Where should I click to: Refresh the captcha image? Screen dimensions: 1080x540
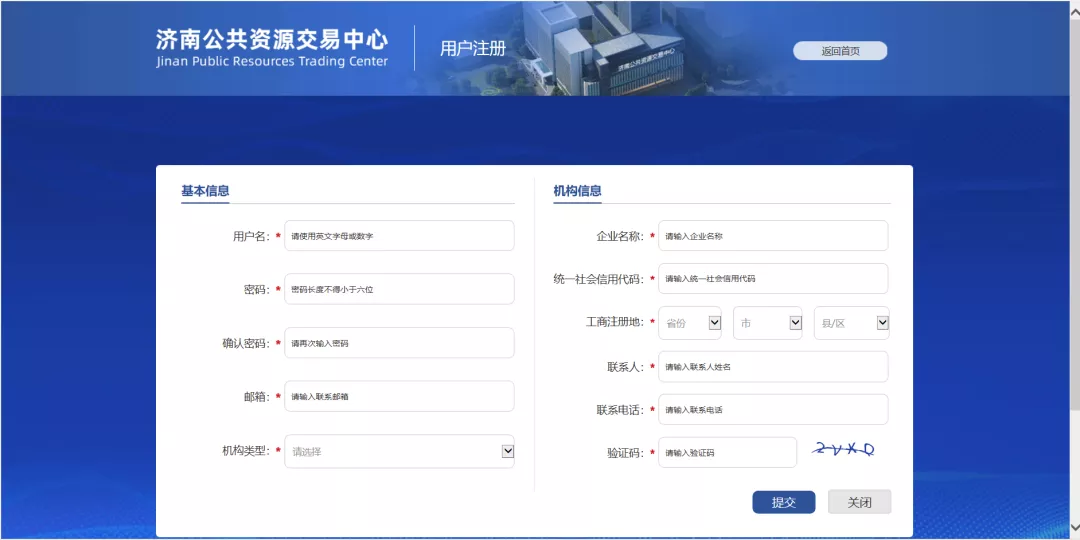pos(843,450)
